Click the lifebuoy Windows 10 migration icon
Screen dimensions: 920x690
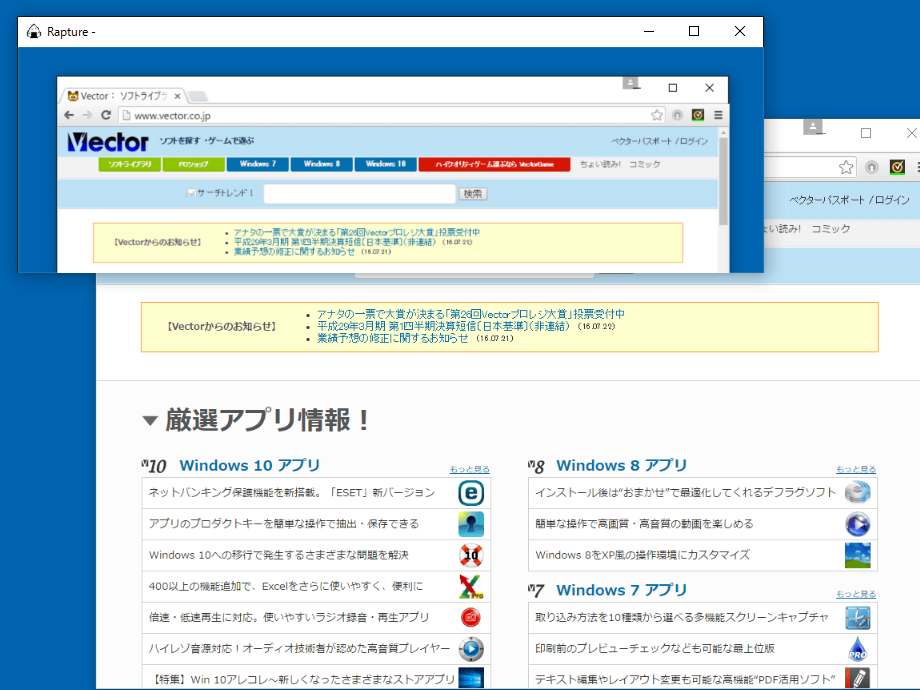pos(471,555)
